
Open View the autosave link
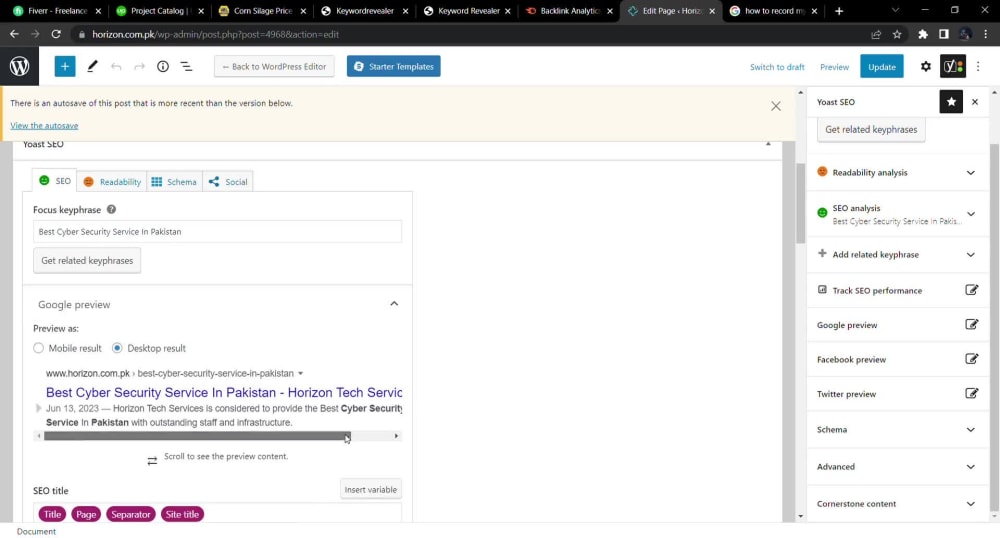[44, 126]
